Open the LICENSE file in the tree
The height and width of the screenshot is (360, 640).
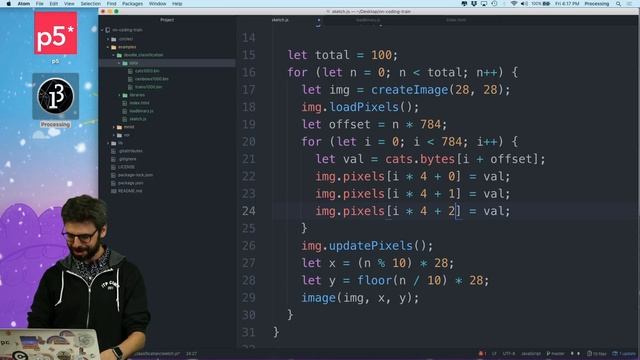coord(126,167)
